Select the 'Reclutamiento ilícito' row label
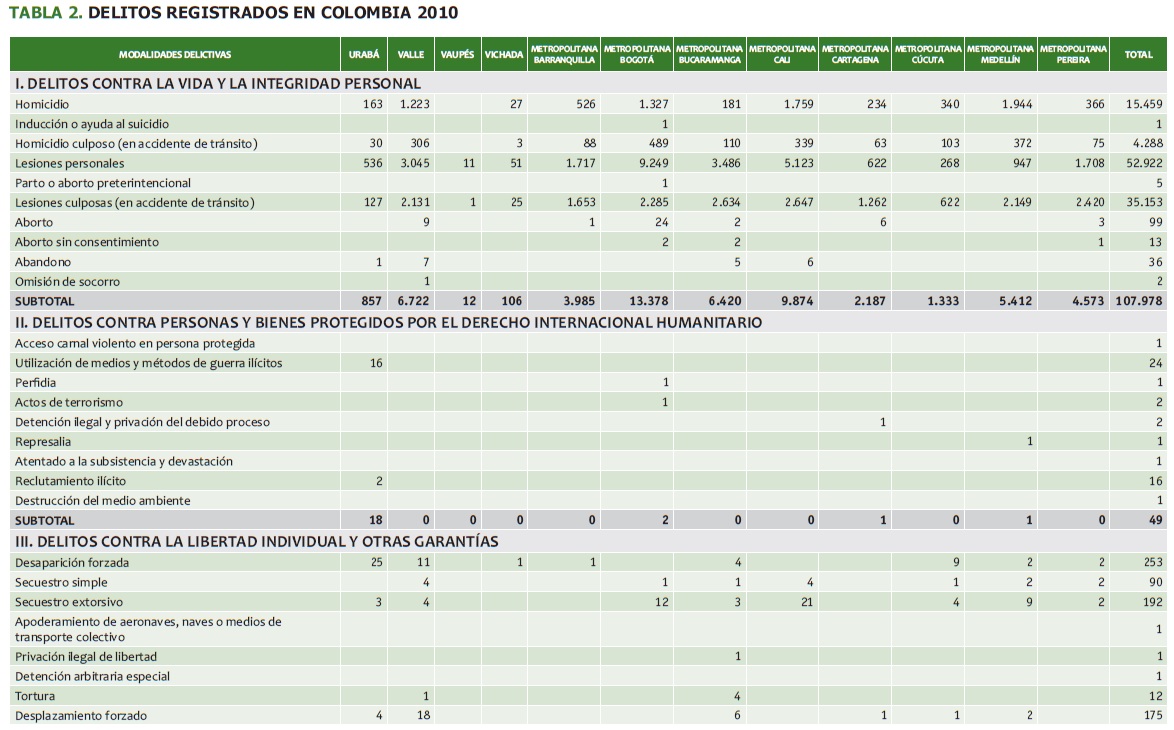This screenshot has width=1174, height=730. (x=70, y=481)
